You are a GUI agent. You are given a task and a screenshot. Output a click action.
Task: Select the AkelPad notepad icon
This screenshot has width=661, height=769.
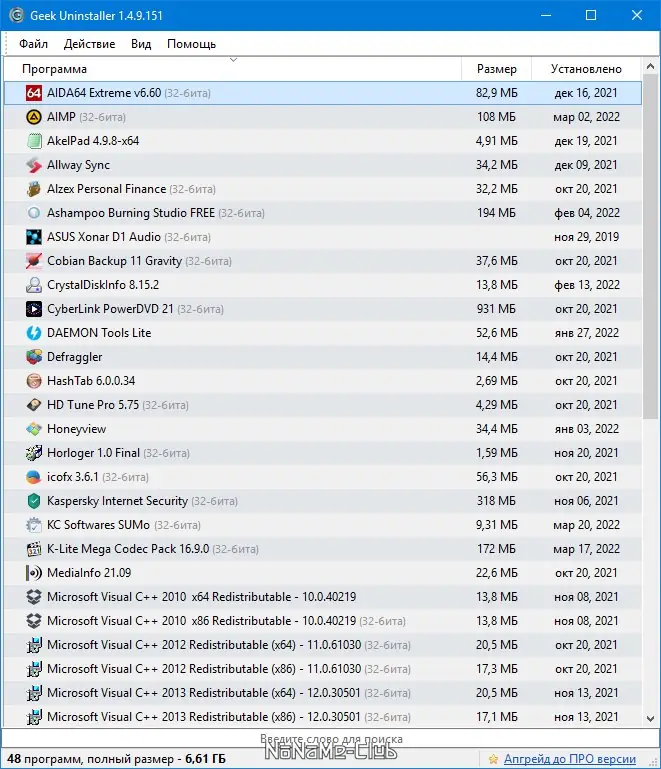point(34,141)
